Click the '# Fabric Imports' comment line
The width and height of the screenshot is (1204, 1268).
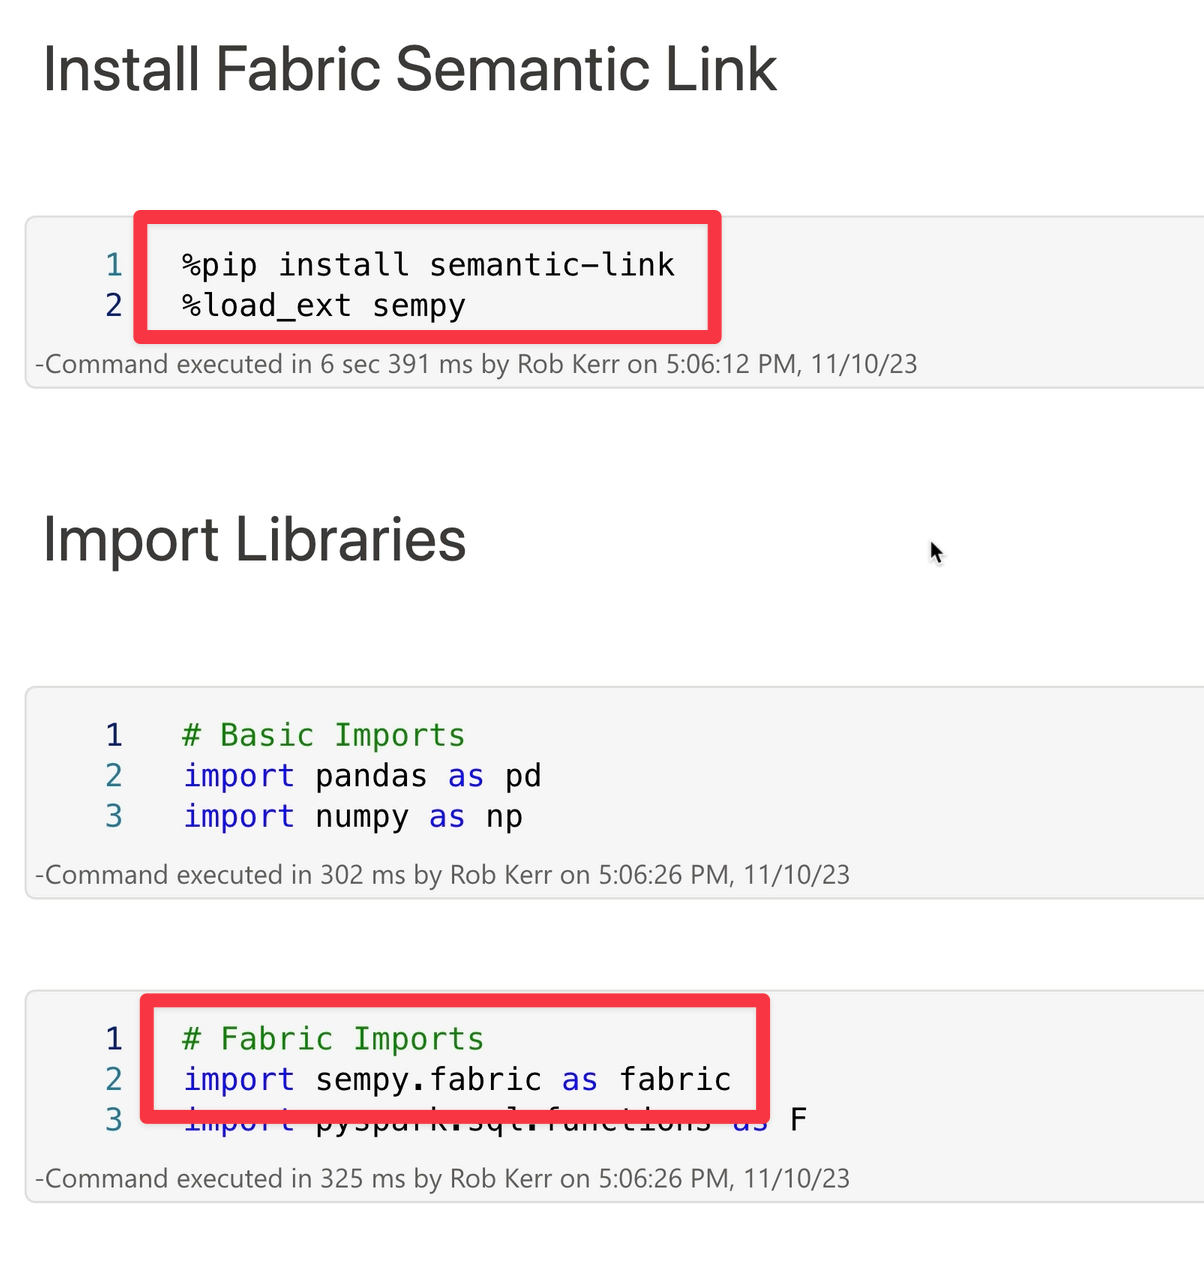pyautogui.click(x=333, y=1039)
